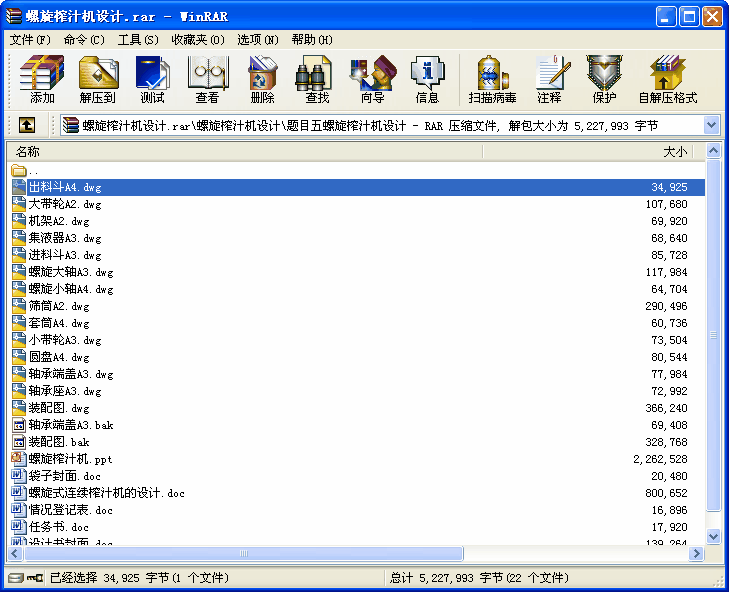Launch the 向导 (Wizard) icon
The height and width of the screenshot is (592, 729).
(x=372, y=79)
